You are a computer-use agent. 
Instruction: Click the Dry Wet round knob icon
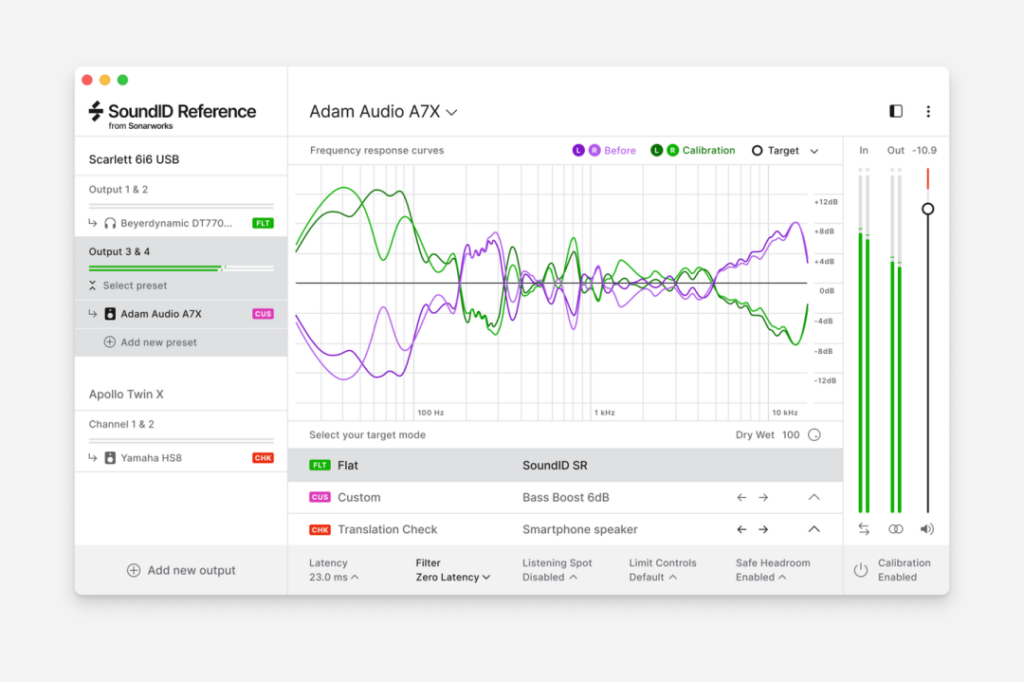coord(814,435)
